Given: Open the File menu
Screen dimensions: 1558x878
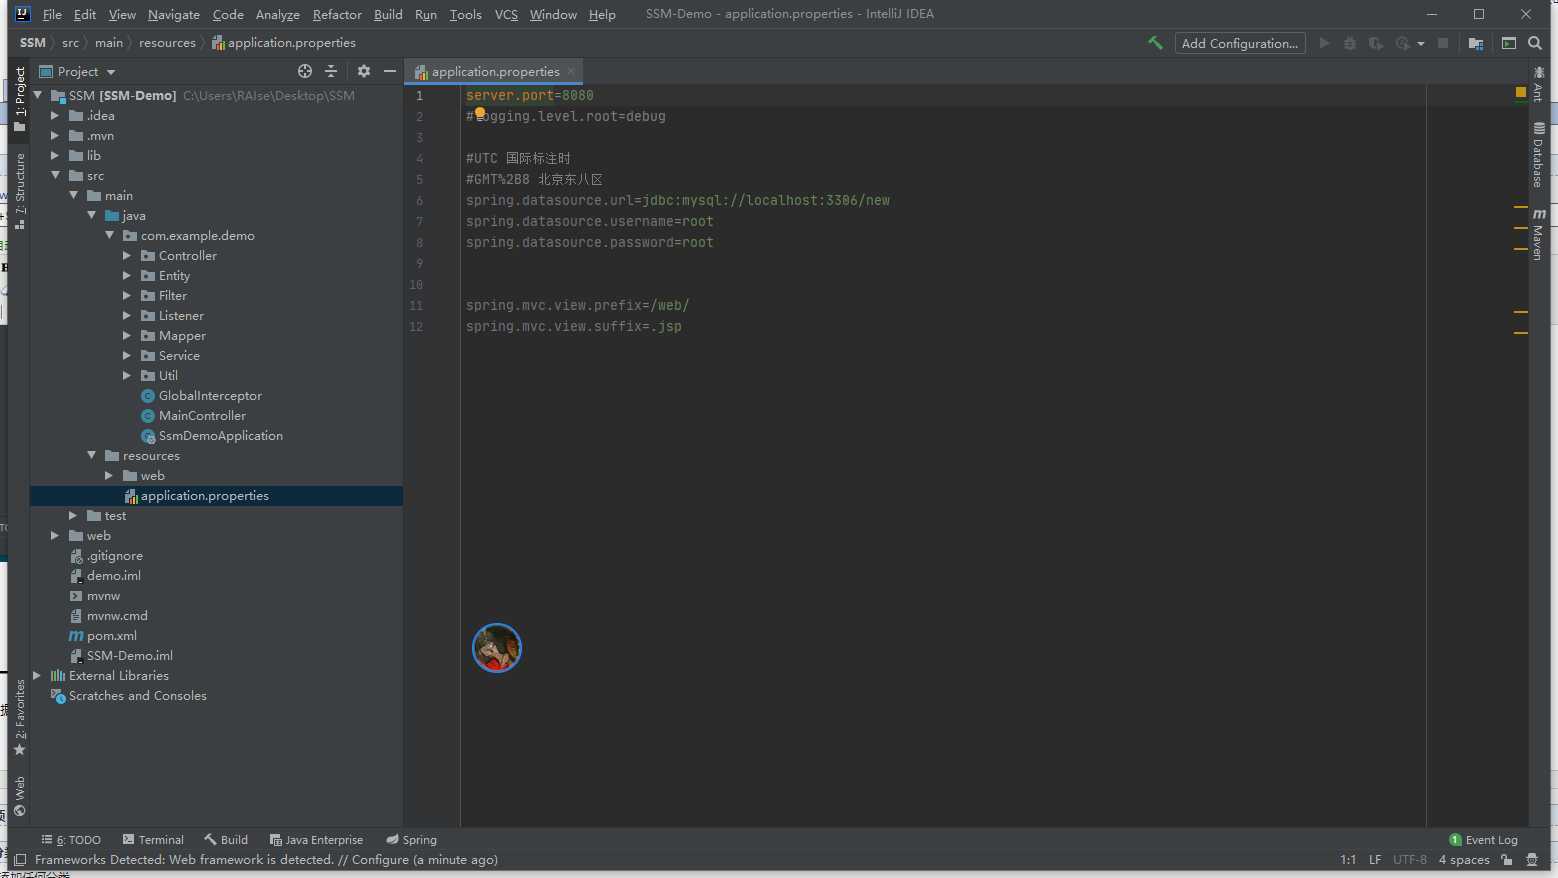Looking at the screenshot, I should 52,14.
